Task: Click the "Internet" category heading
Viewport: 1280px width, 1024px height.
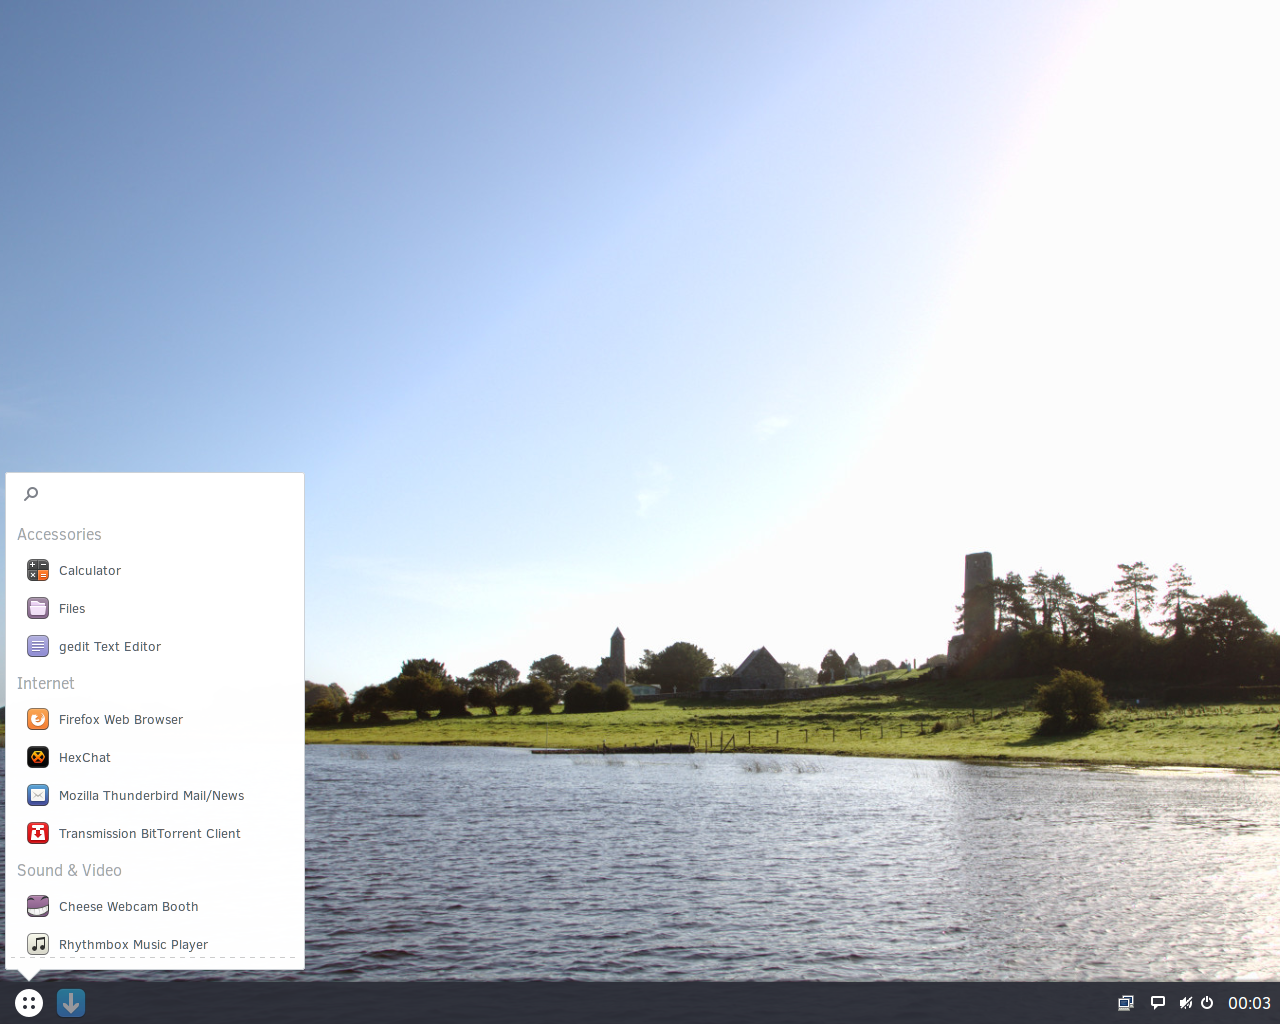Action: [x=46, y=683]
